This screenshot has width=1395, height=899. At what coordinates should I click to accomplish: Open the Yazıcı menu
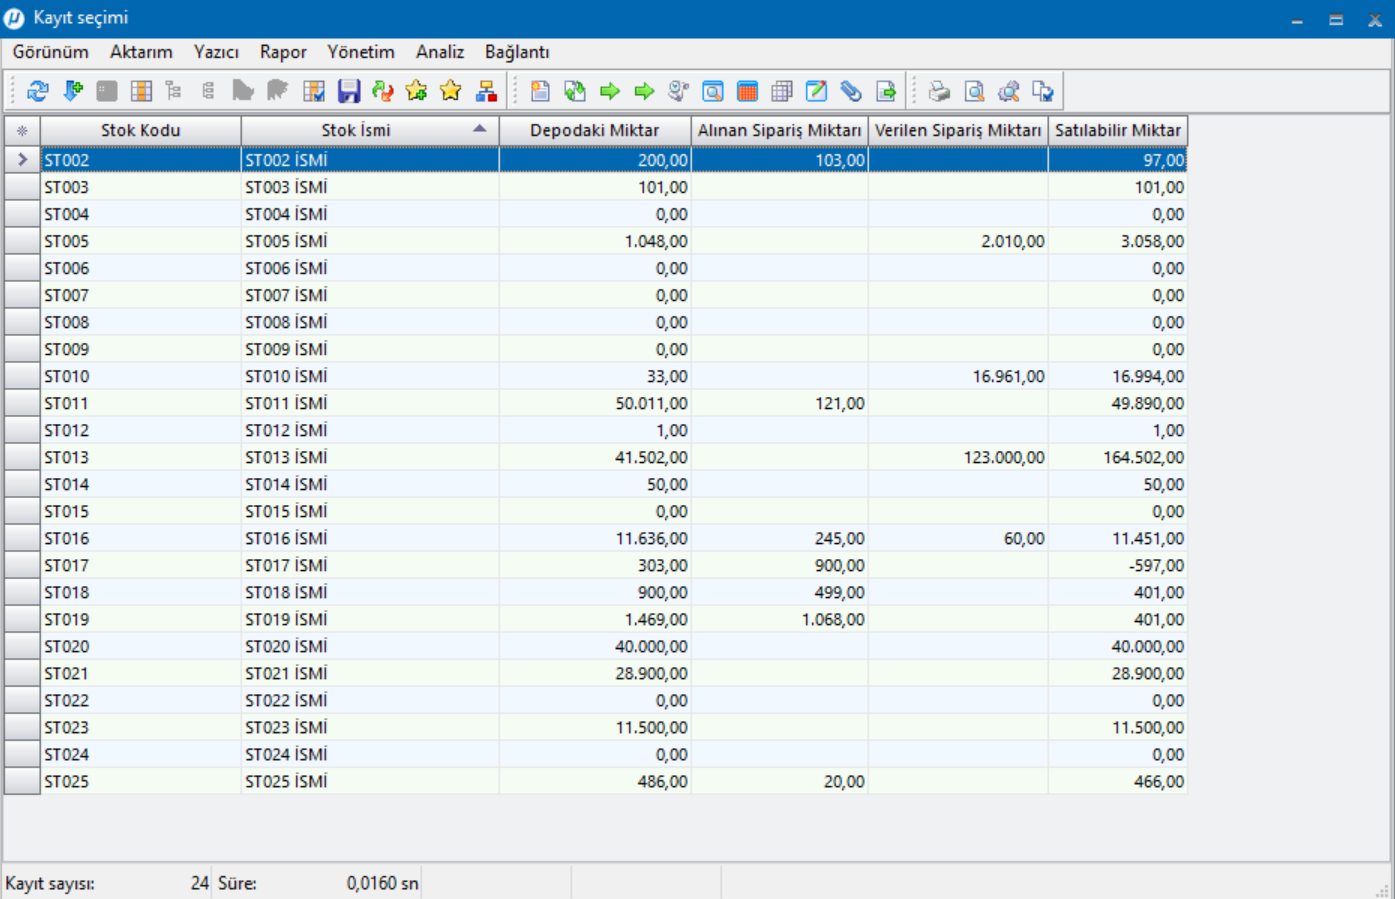pyautogui.click(x=216, y=52)
